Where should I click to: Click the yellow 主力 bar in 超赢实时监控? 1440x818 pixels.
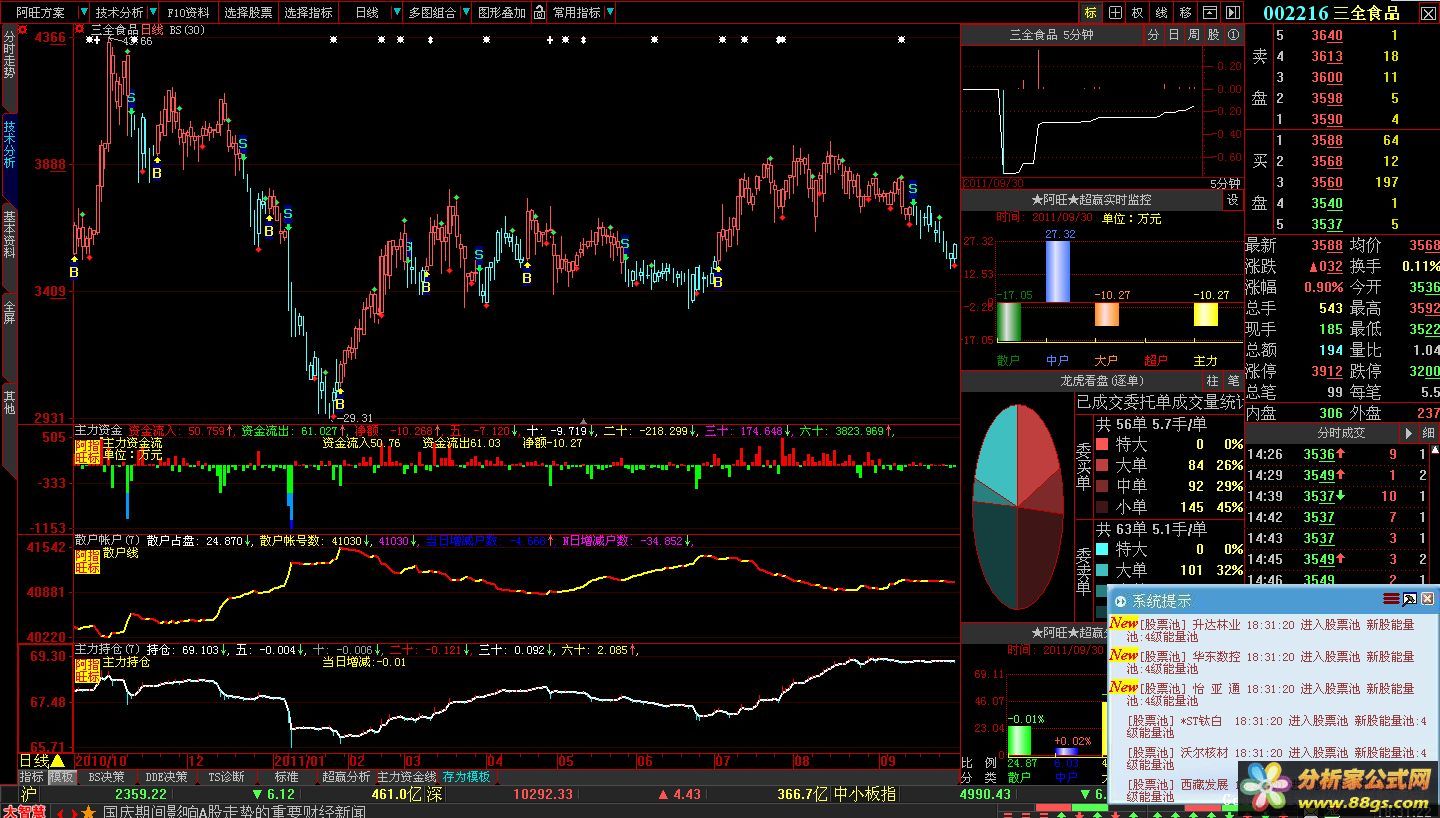[1206, 314]
